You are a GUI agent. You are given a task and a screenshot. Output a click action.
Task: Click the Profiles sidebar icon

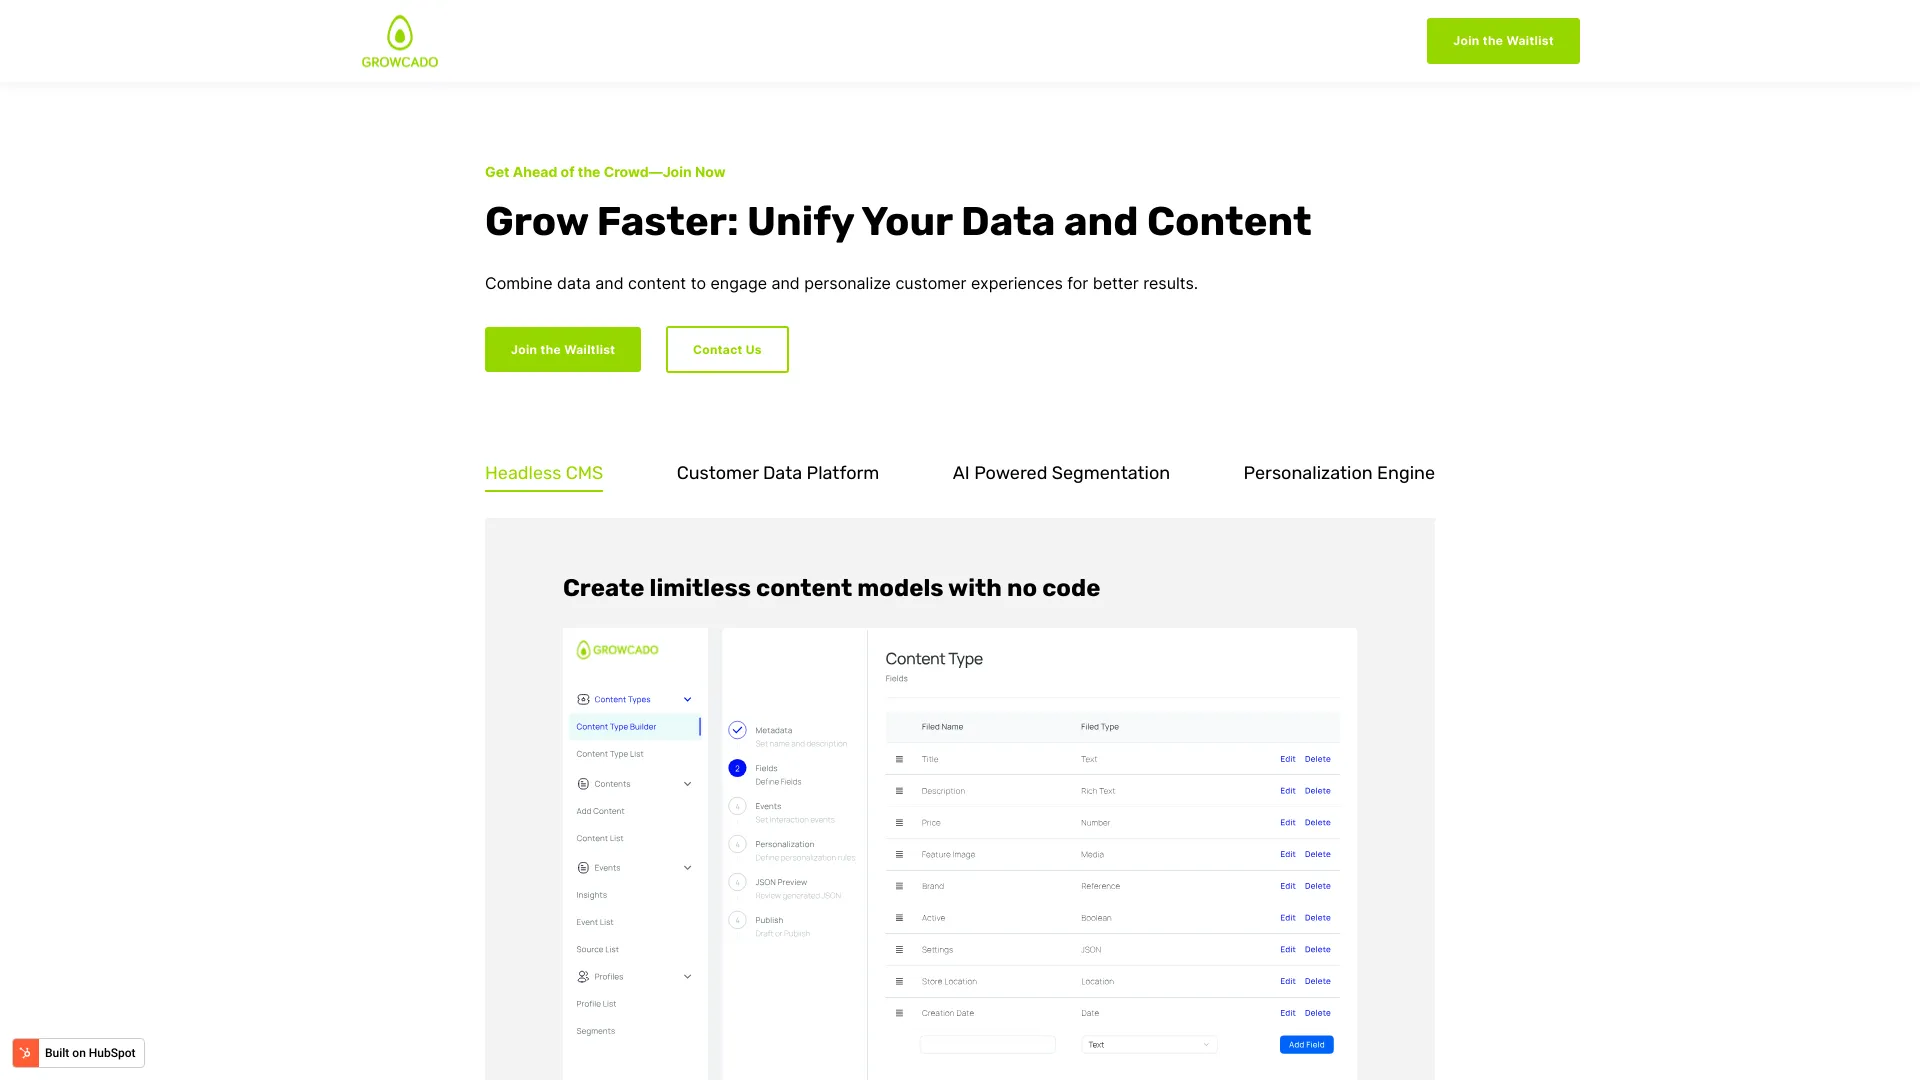coord(583,976)
